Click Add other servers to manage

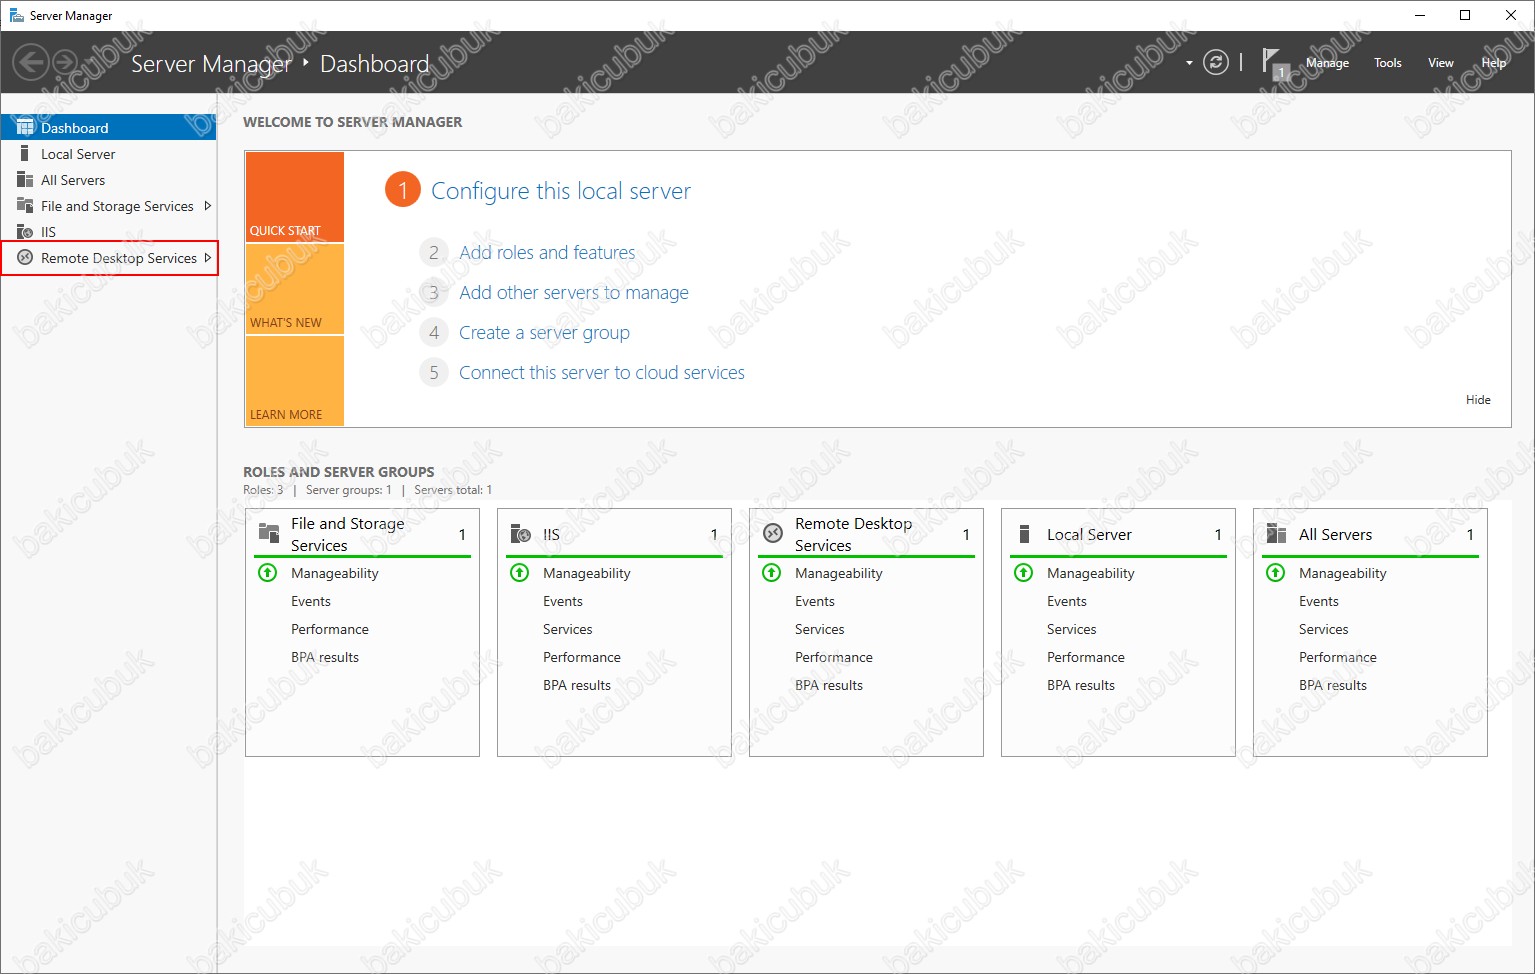pos(574,293)
